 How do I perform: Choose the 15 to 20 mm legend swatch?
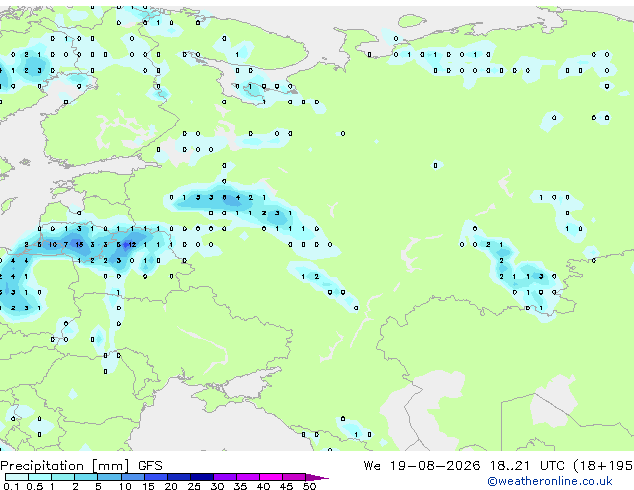click(156, 477)
